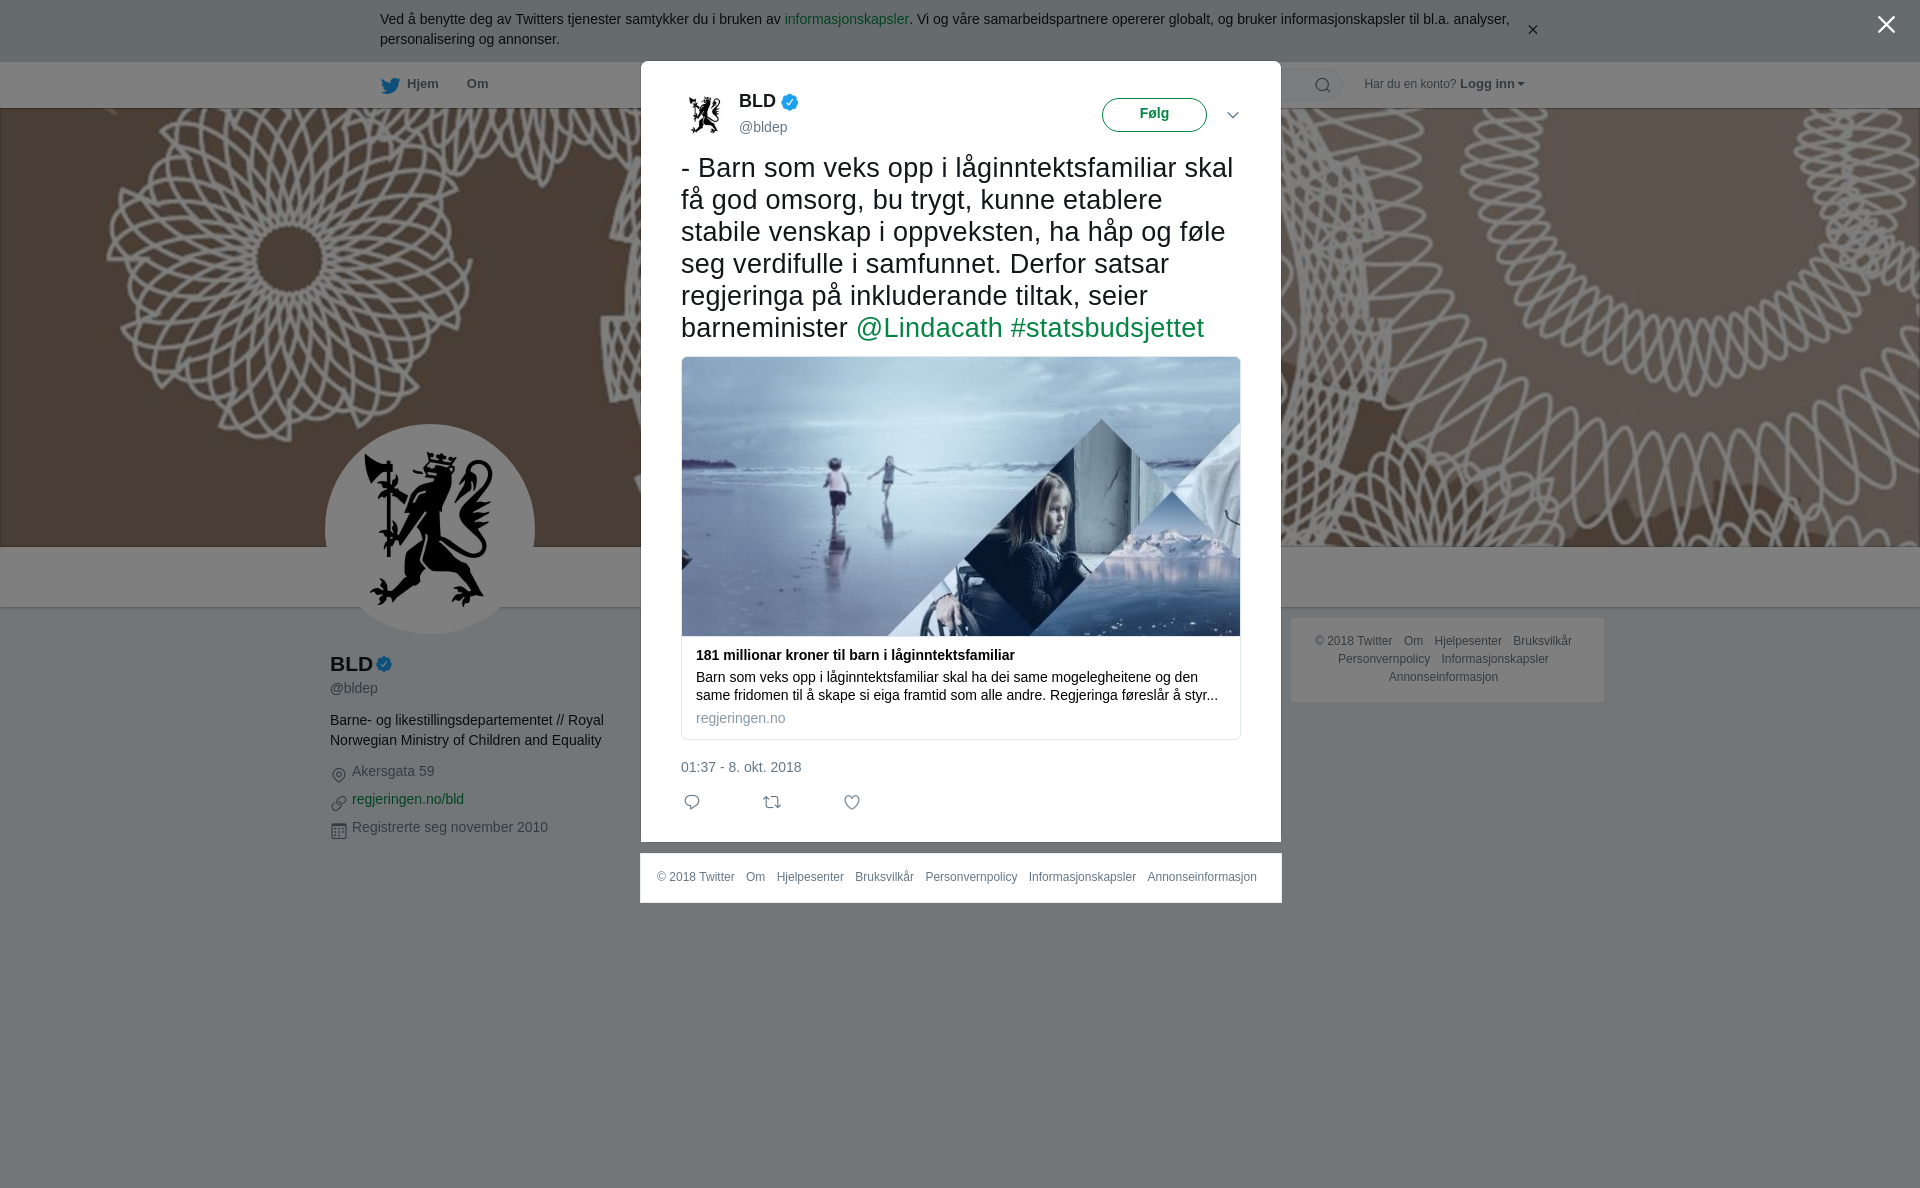The height and width of the screenshot is (1188, 1920).
Task: Open the Logg inn dropdown
Action: (1492, 84)
